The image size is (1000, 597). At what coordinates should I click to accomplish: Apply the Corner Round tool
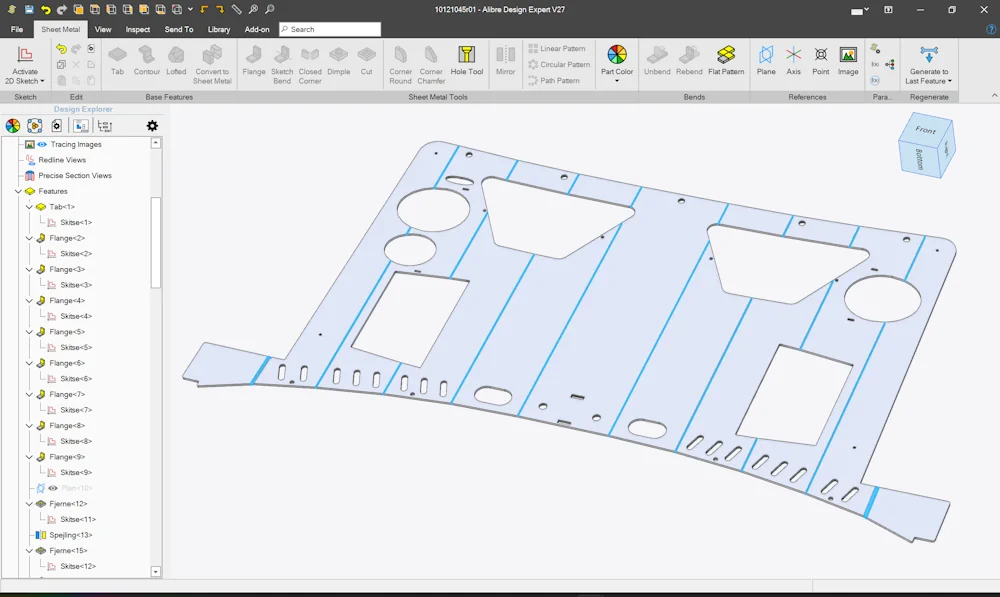click(401, 64)
